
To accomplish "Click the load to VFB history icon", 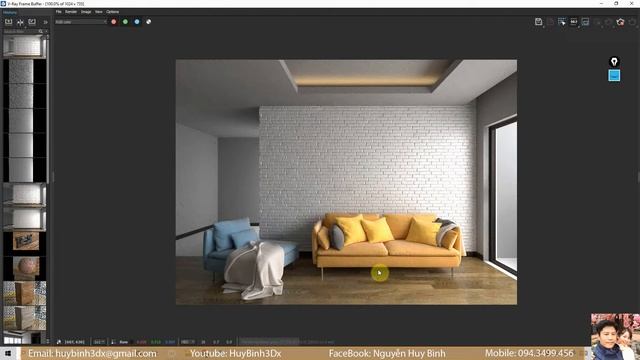I will coord(32,22).
